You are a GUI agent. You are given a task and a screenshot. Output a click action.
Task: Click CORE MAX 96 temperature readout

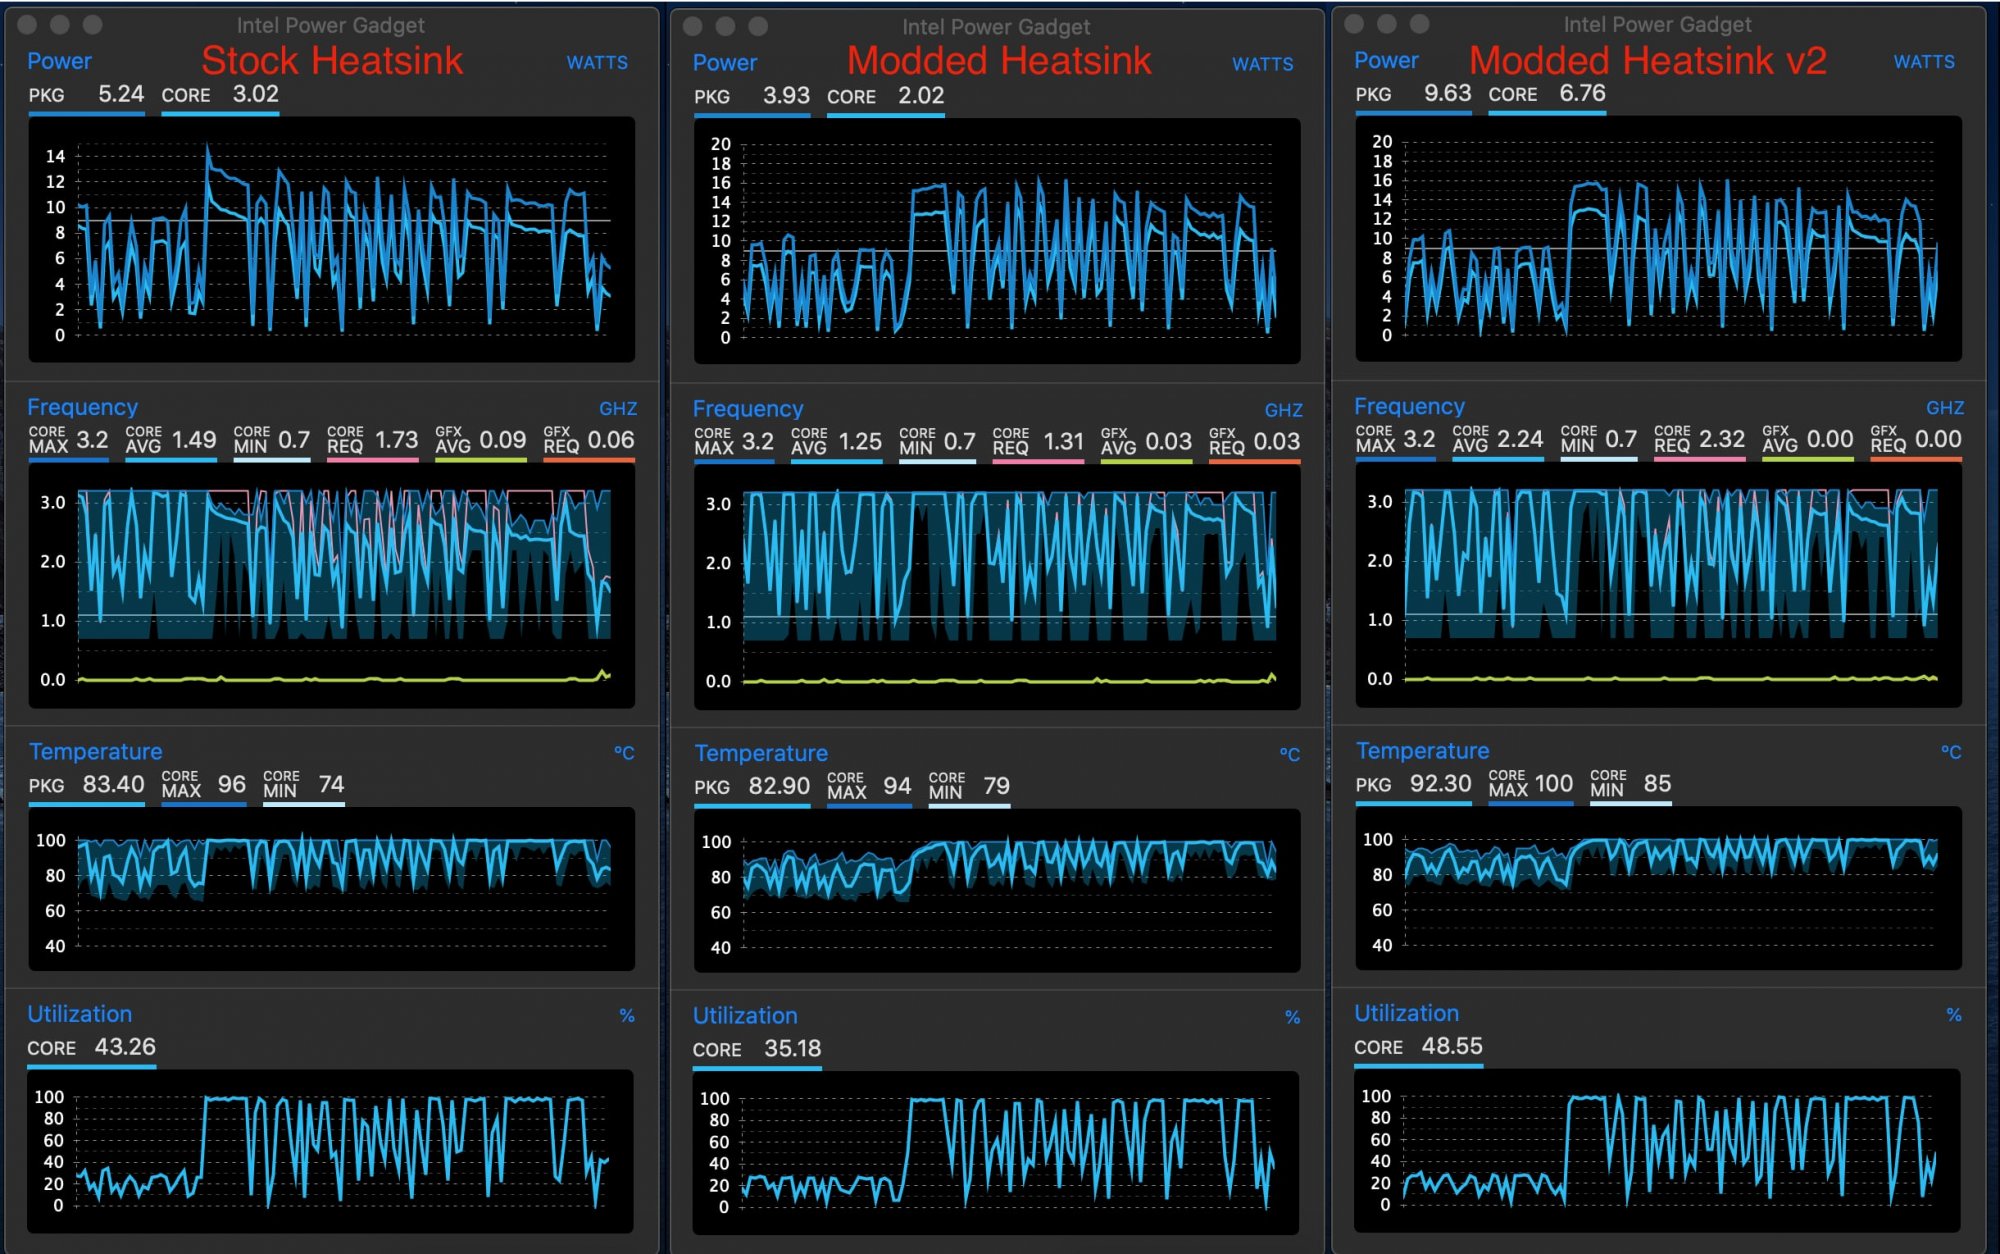pyautogui.click(x=231, y=784)
